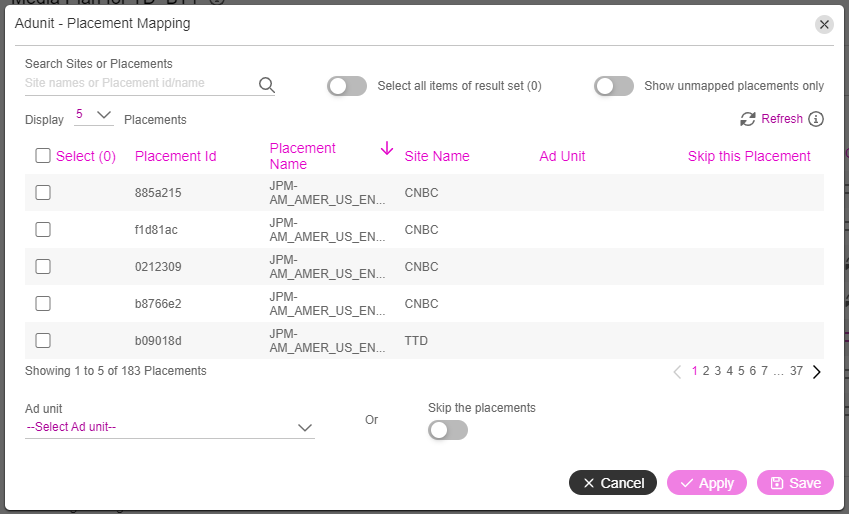Open the info icon beside Refresh
This screenshot has height=514, width=849.
(816, 119)
